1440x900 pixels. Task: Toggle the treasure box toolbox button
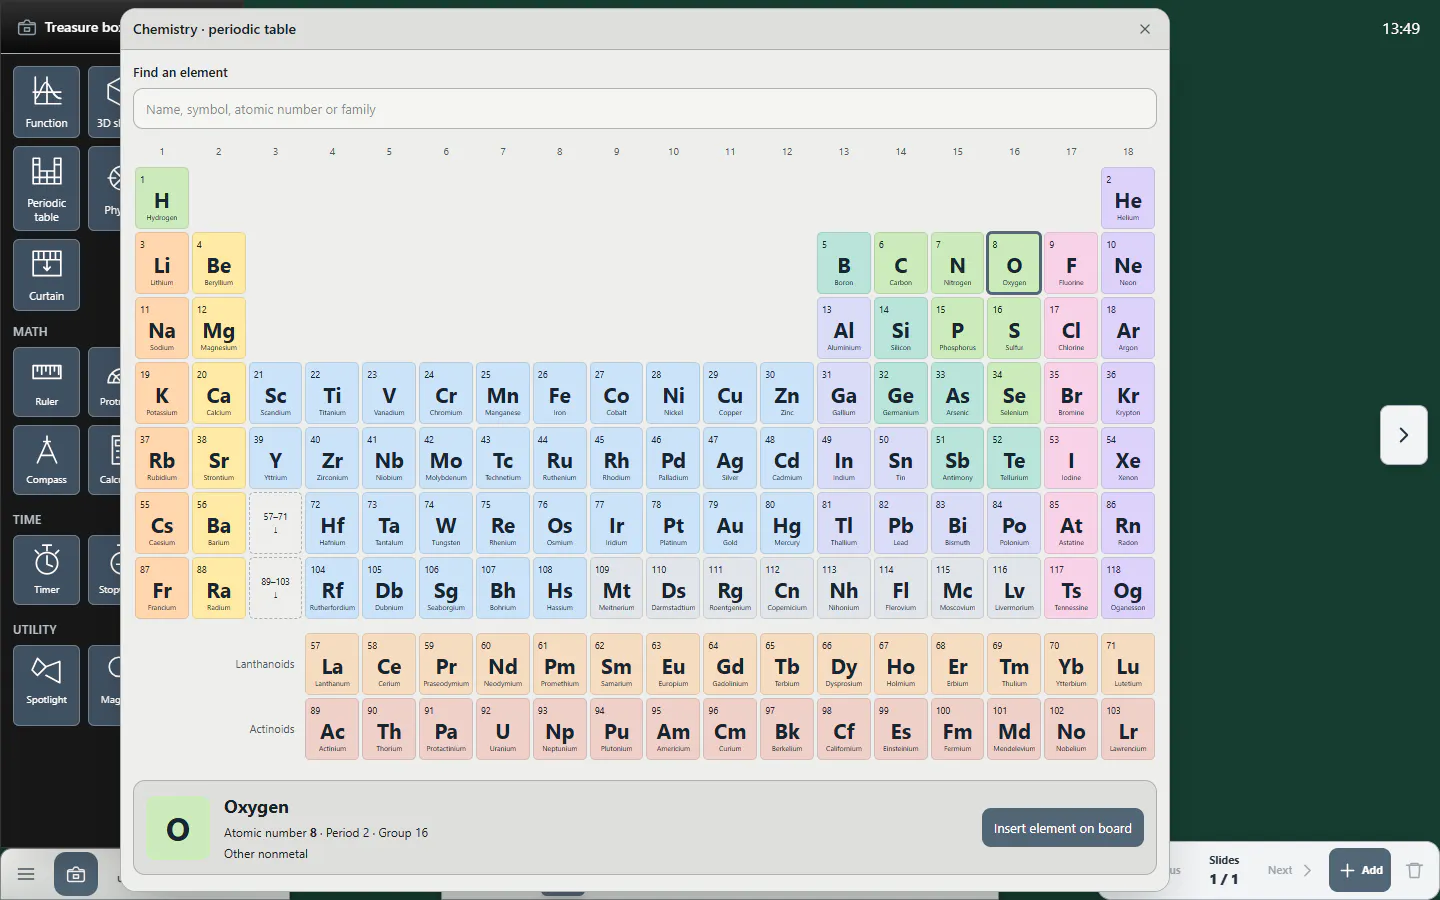(76, 874)
